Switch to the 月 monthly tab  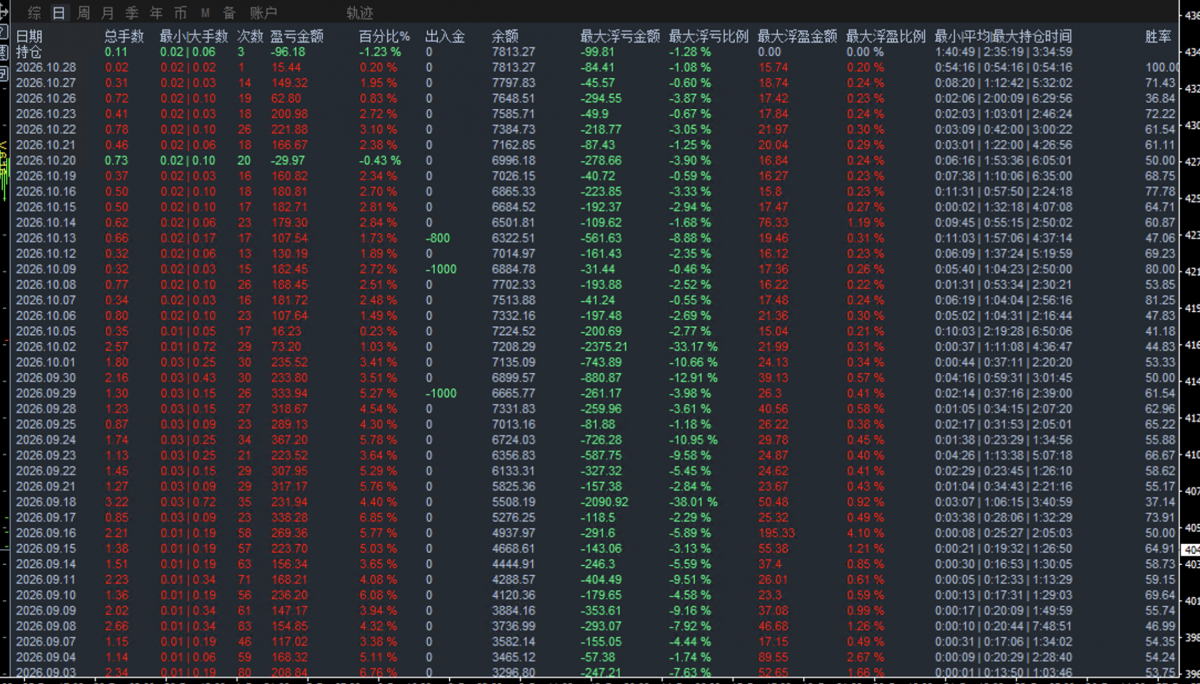point(107,13)
